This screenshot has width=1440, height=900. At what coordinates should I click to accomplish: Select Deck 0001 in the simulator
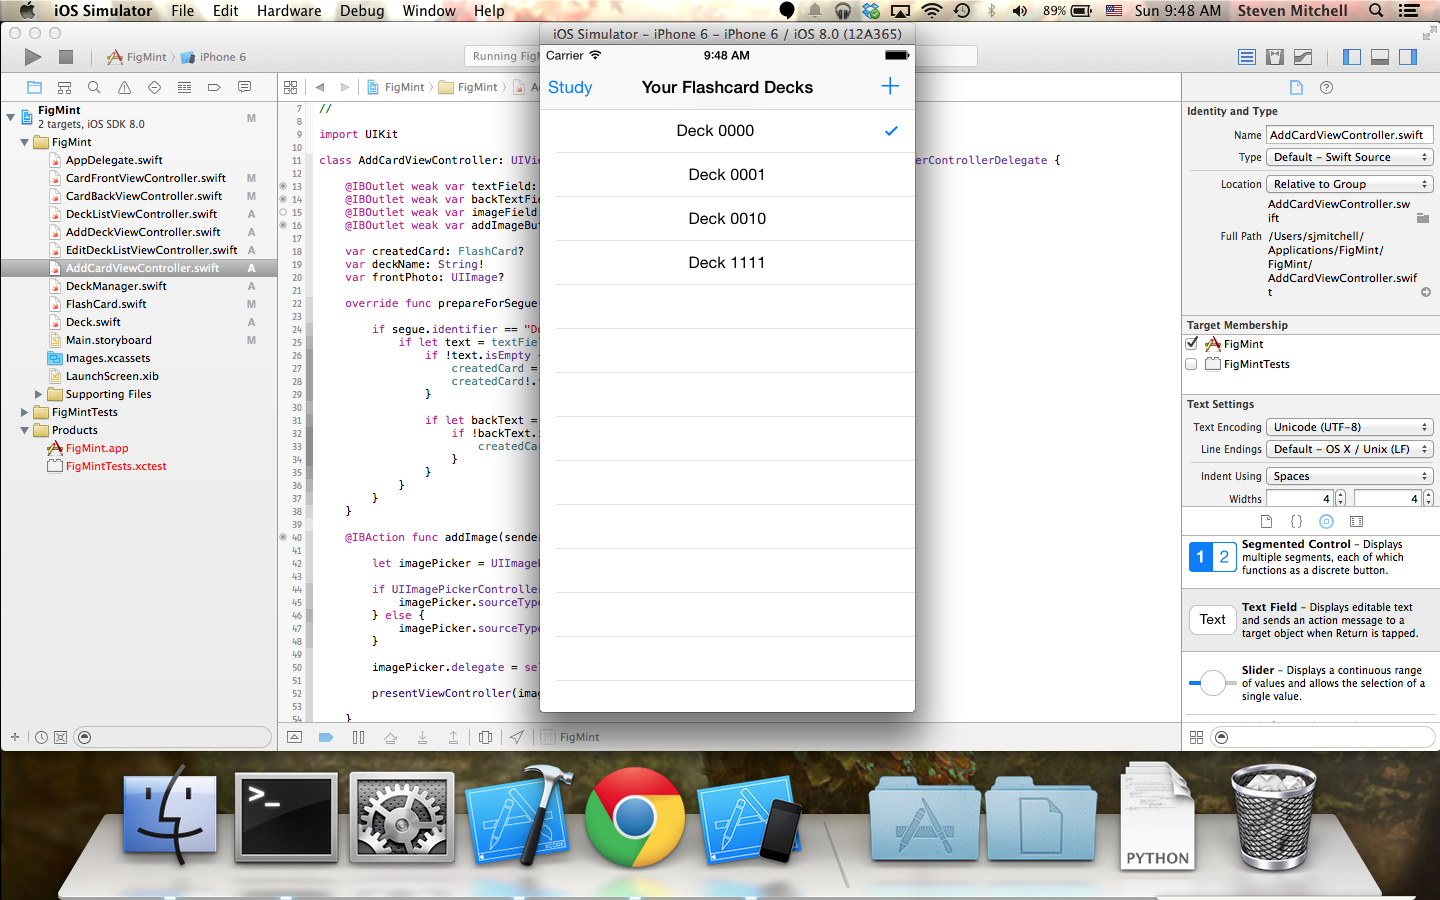click(x=727, y=175)
